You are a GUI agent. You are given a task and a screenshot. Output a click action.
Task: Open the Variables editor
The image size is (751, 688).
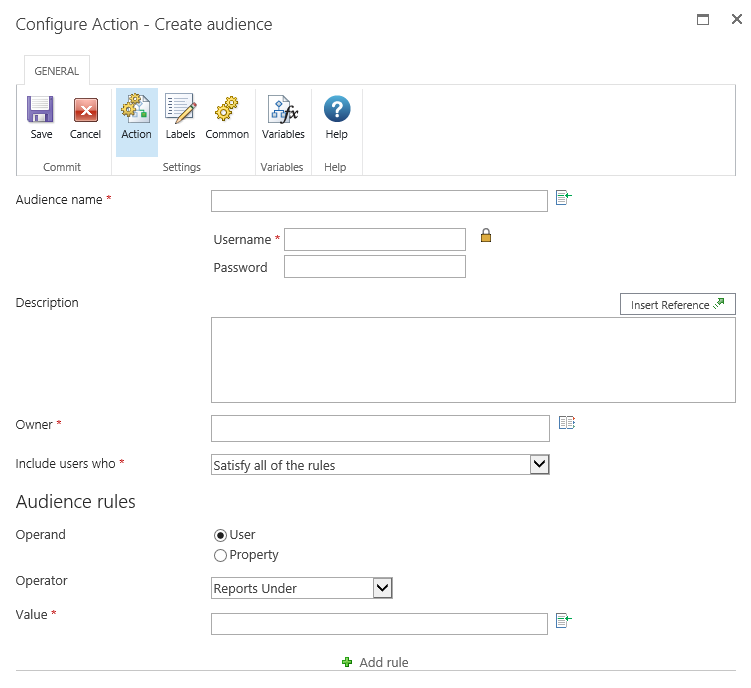pos(283,117)
